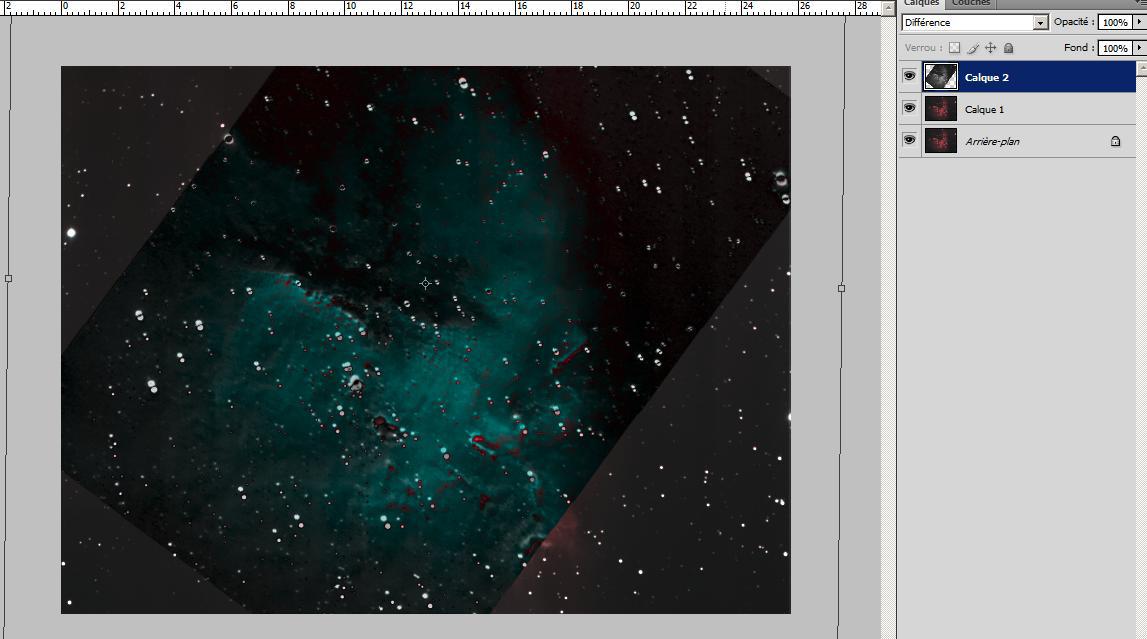The height and width of the screenshot is (639, 1147).
Task: Select the Arrière-plan layer name
Action: [992, 142]
